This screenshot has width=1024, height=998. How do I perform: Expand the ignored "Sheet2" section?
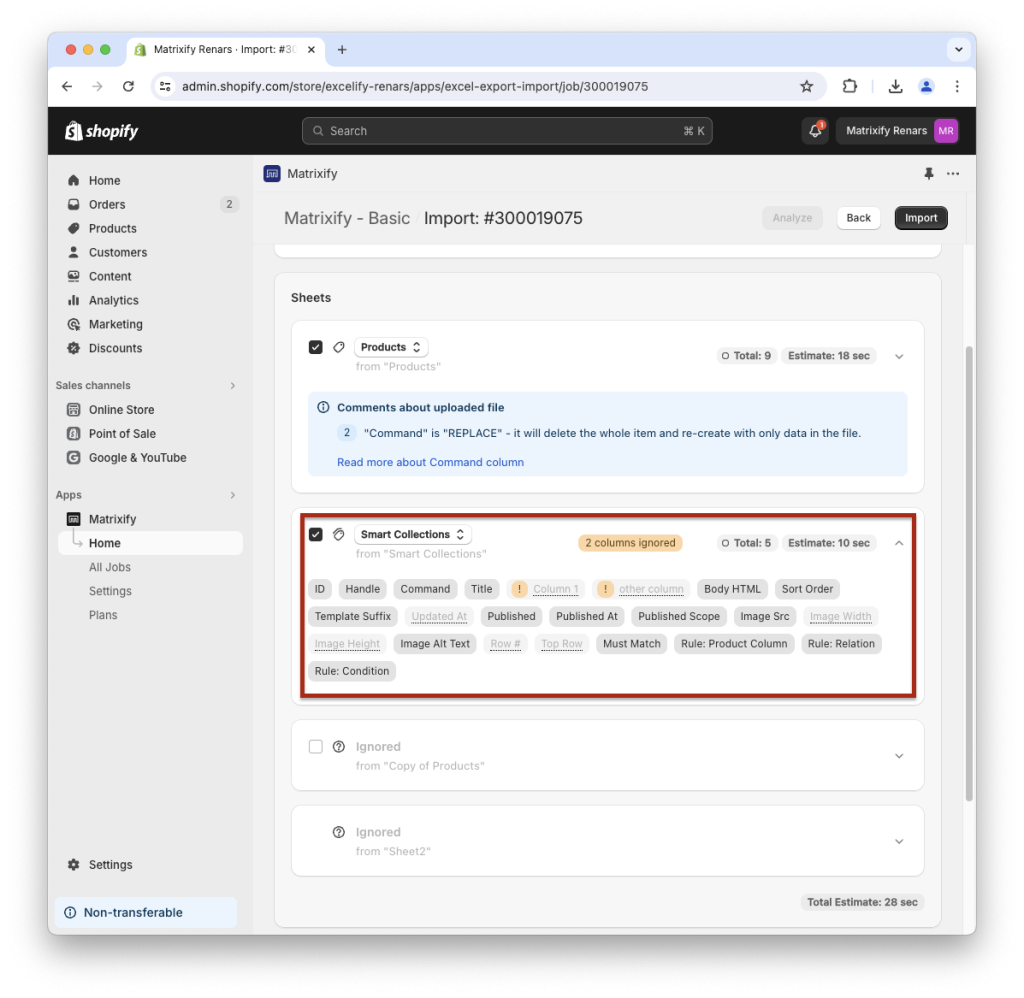point(898,841)
